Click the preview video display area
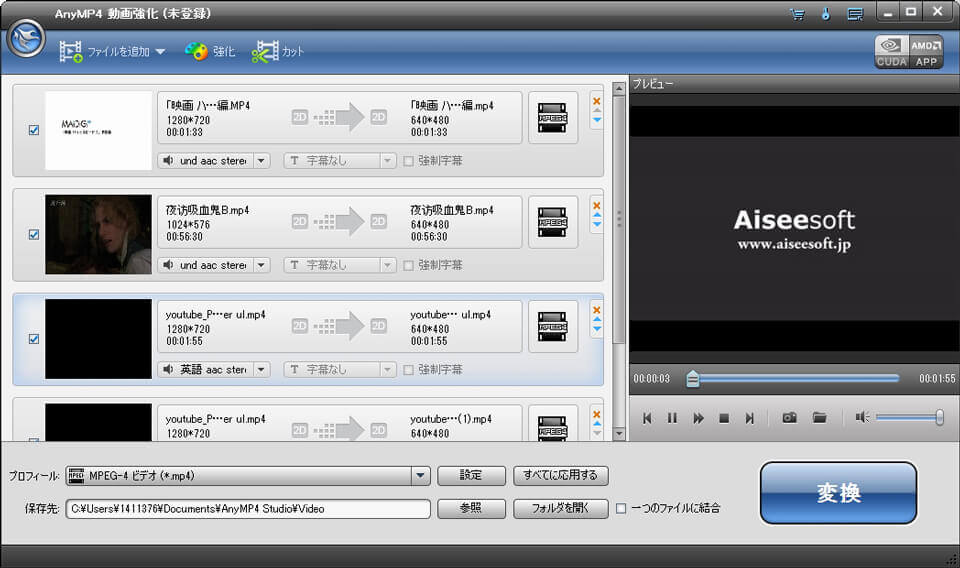The height and width of the screenshot is (568, 960). coord(794,229)
